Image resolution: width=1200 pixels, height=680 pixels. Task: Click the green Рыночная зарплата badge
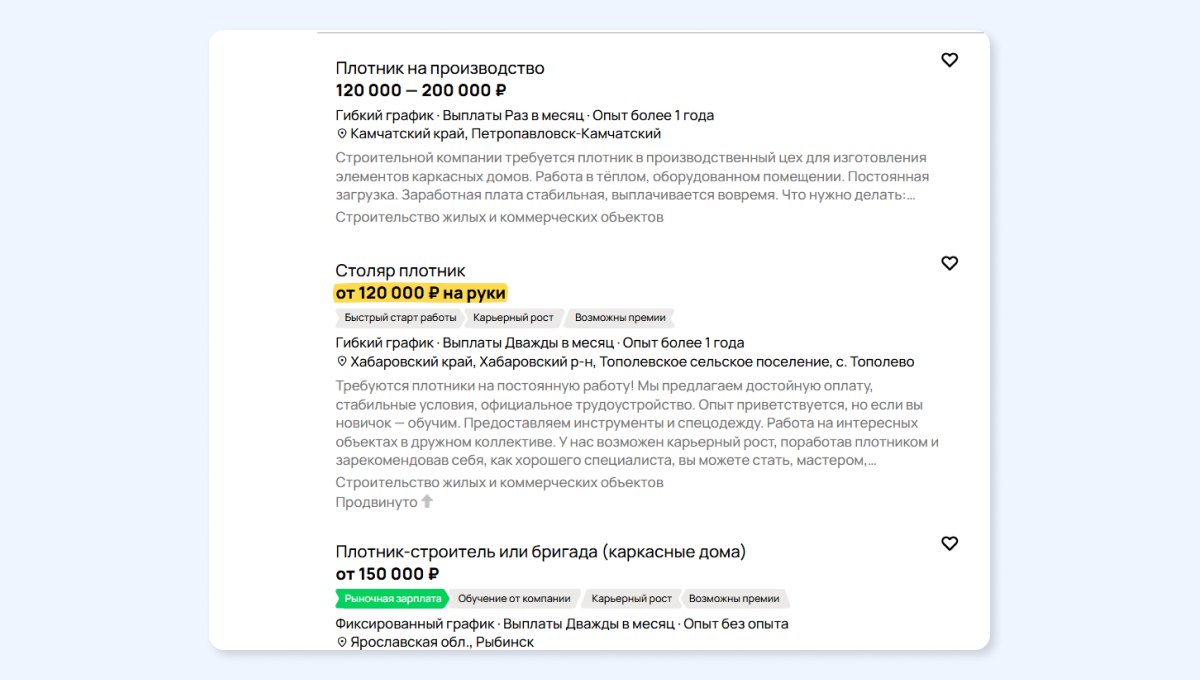pos(392,599)
